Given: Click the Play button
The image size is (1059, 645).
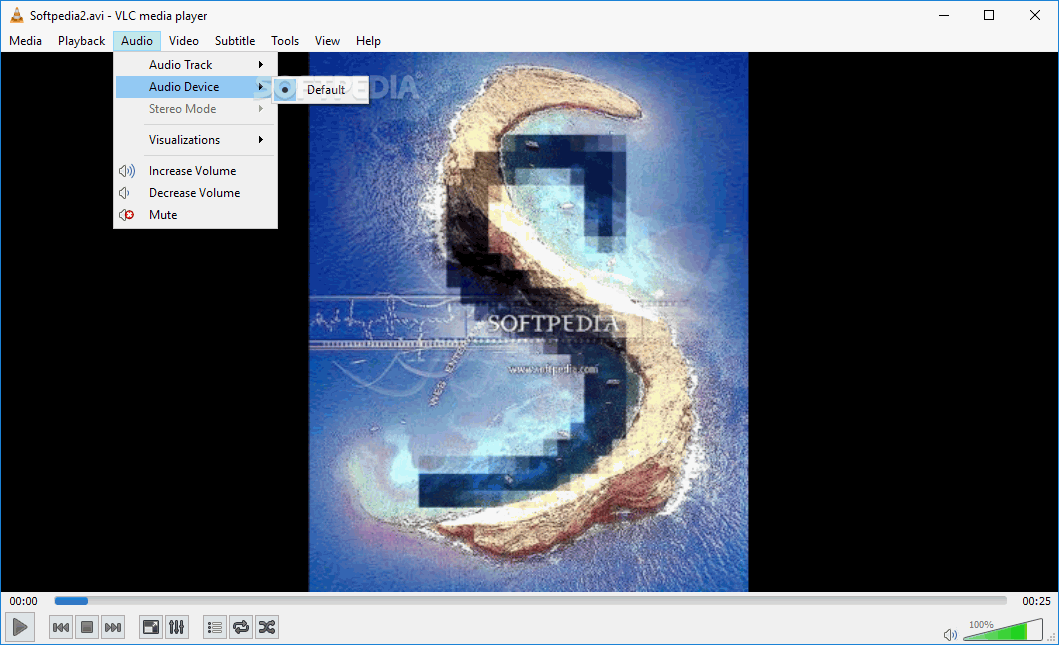Looking at the screenshot, I should 20,627.
